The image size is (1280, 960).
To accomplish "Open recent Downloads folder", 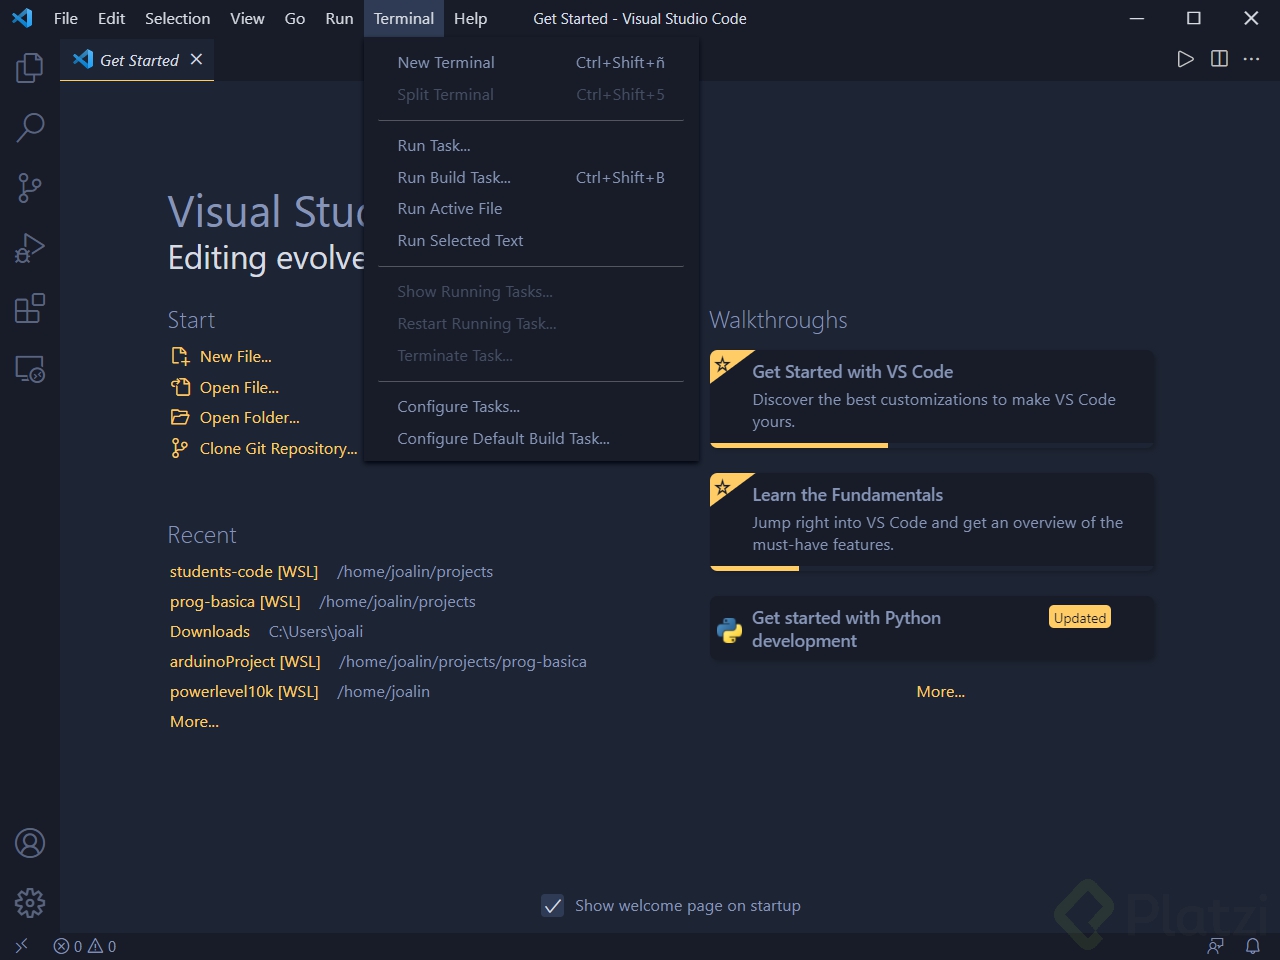I will pos(210,631).
